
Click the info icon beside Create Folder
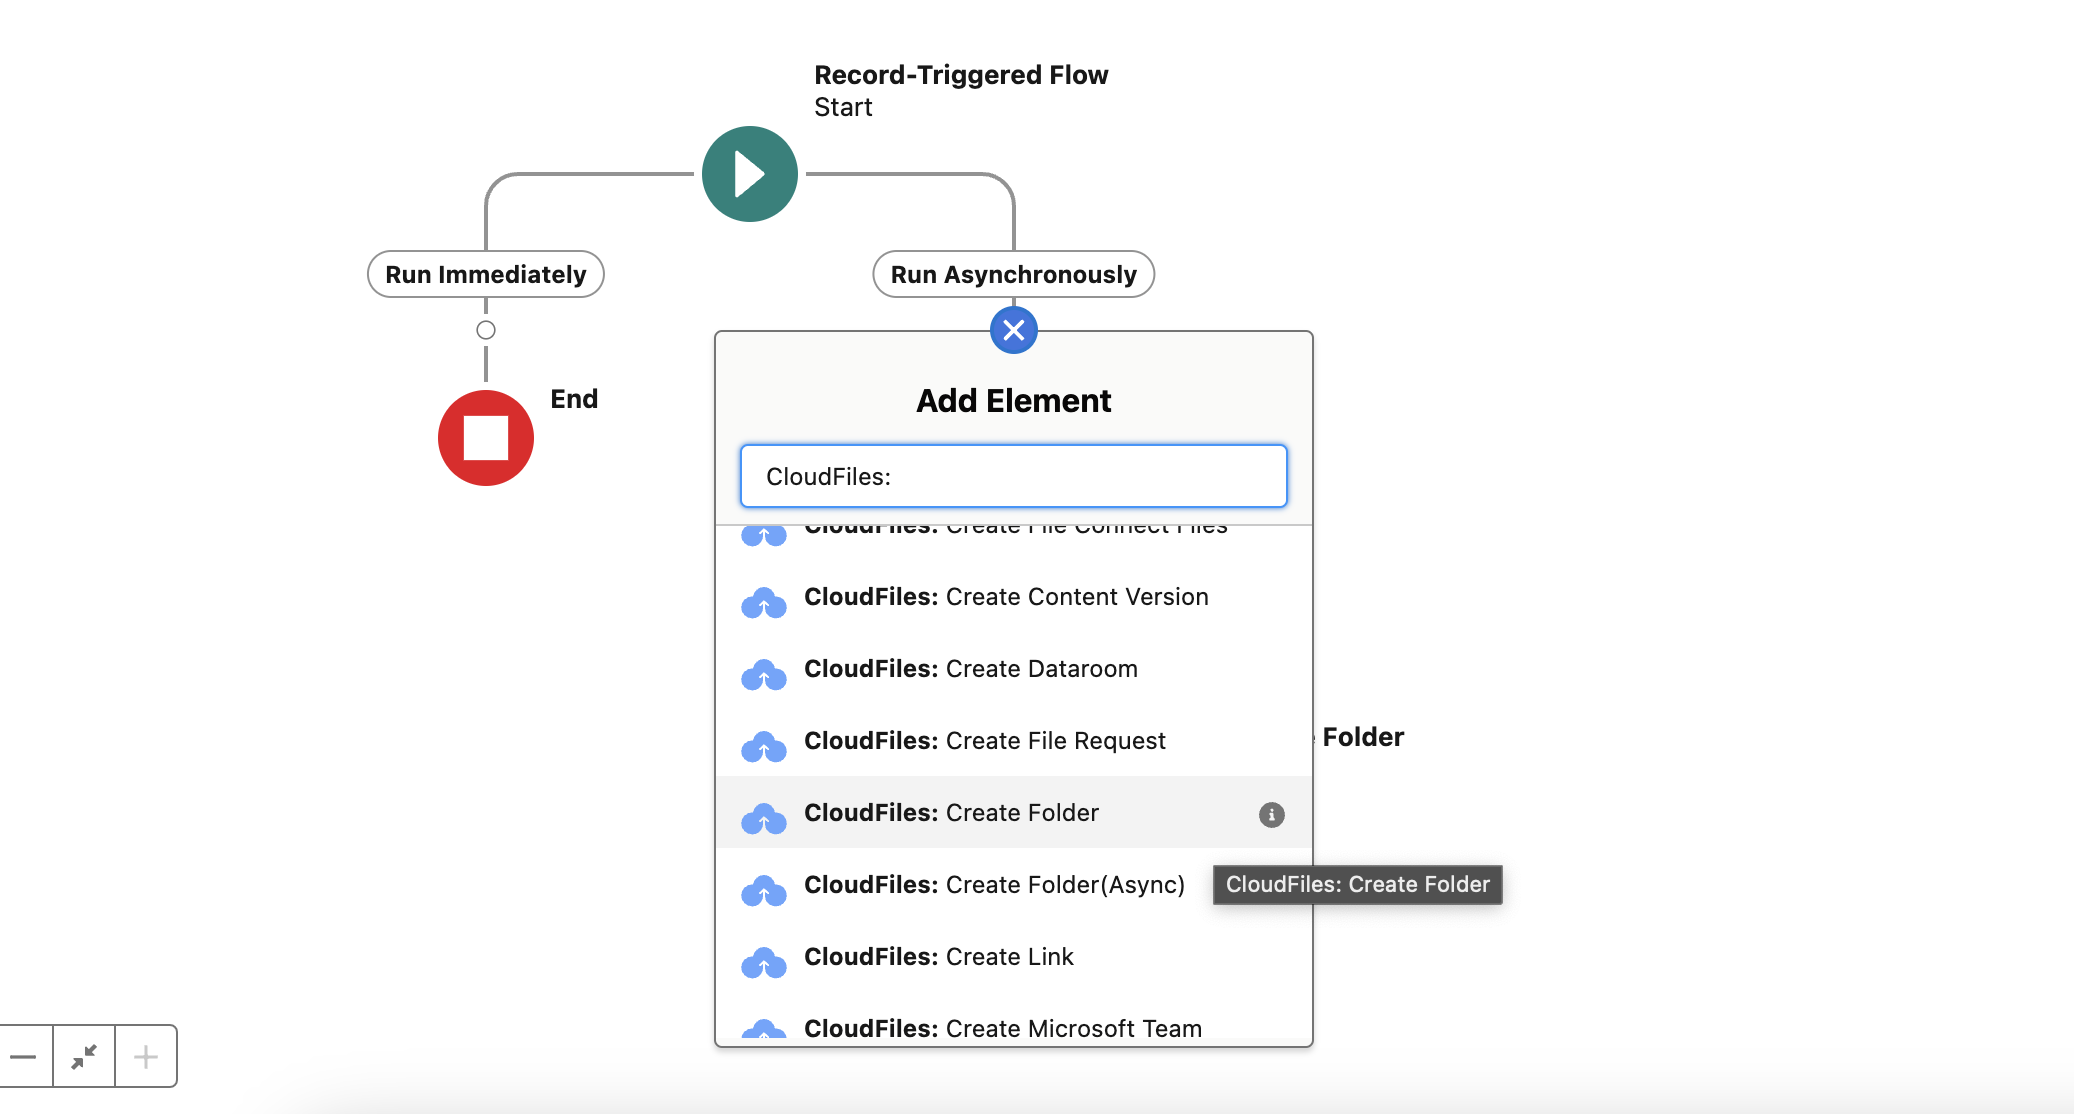click(x=1272, y=815)
